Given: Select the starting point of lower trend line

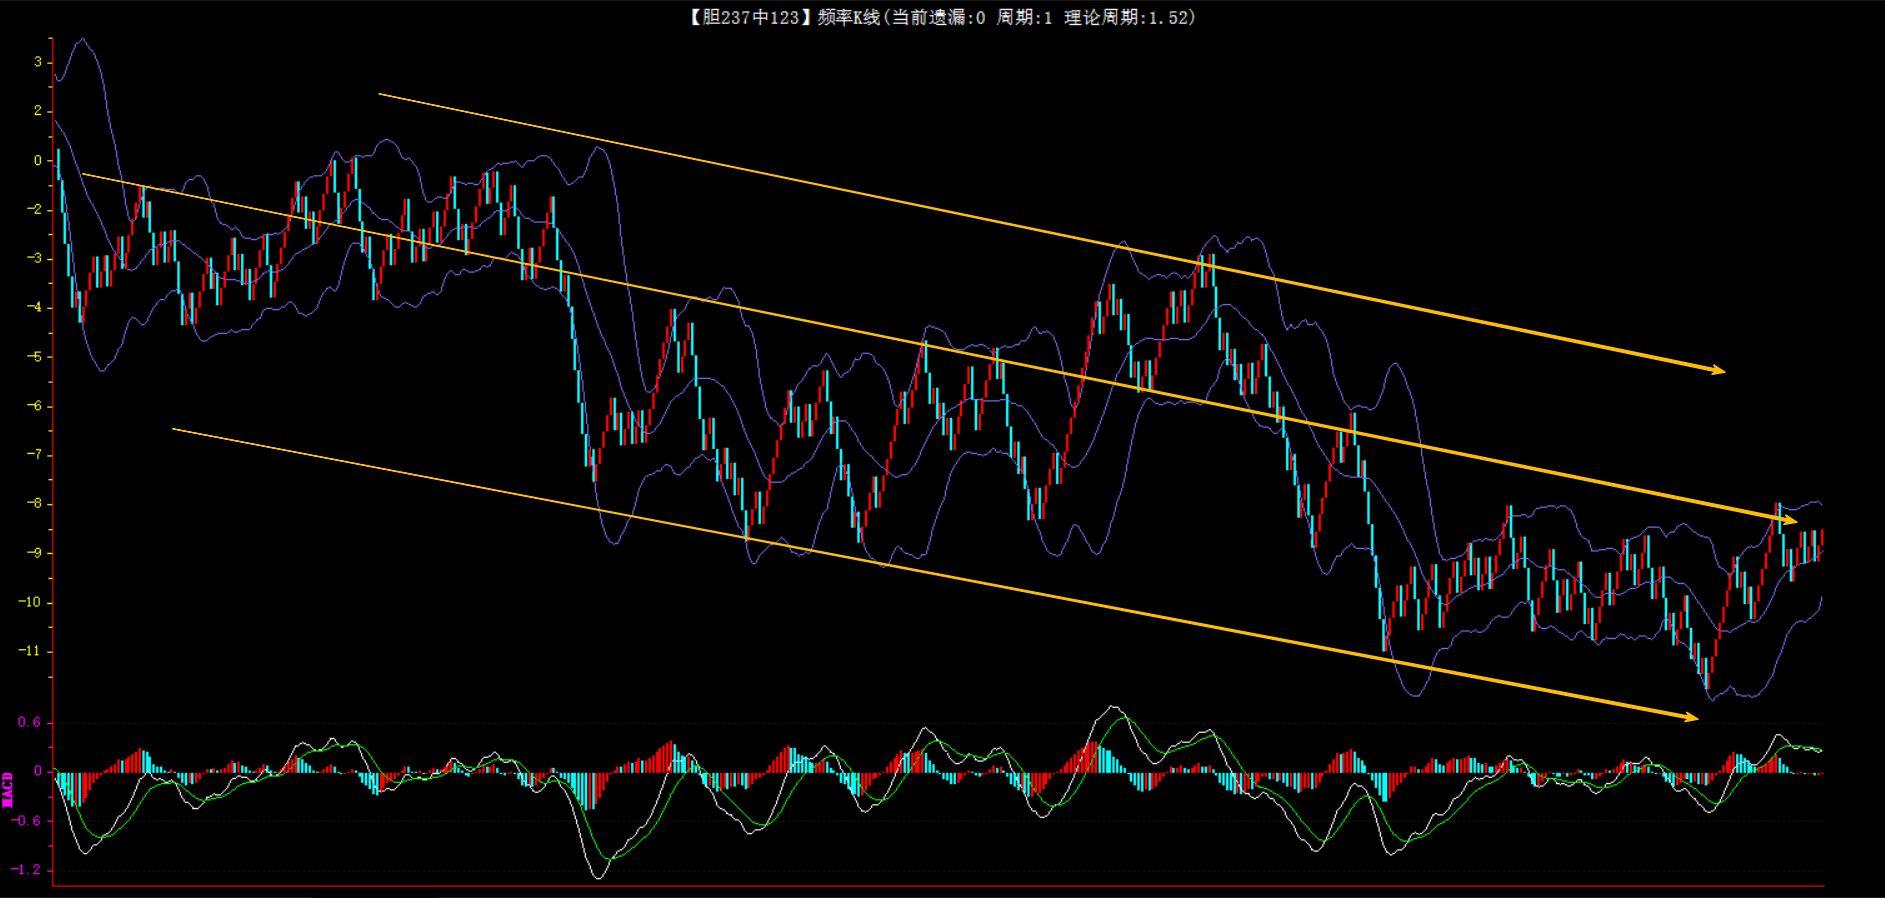Looking at the screenshot, I should [173, 429].
